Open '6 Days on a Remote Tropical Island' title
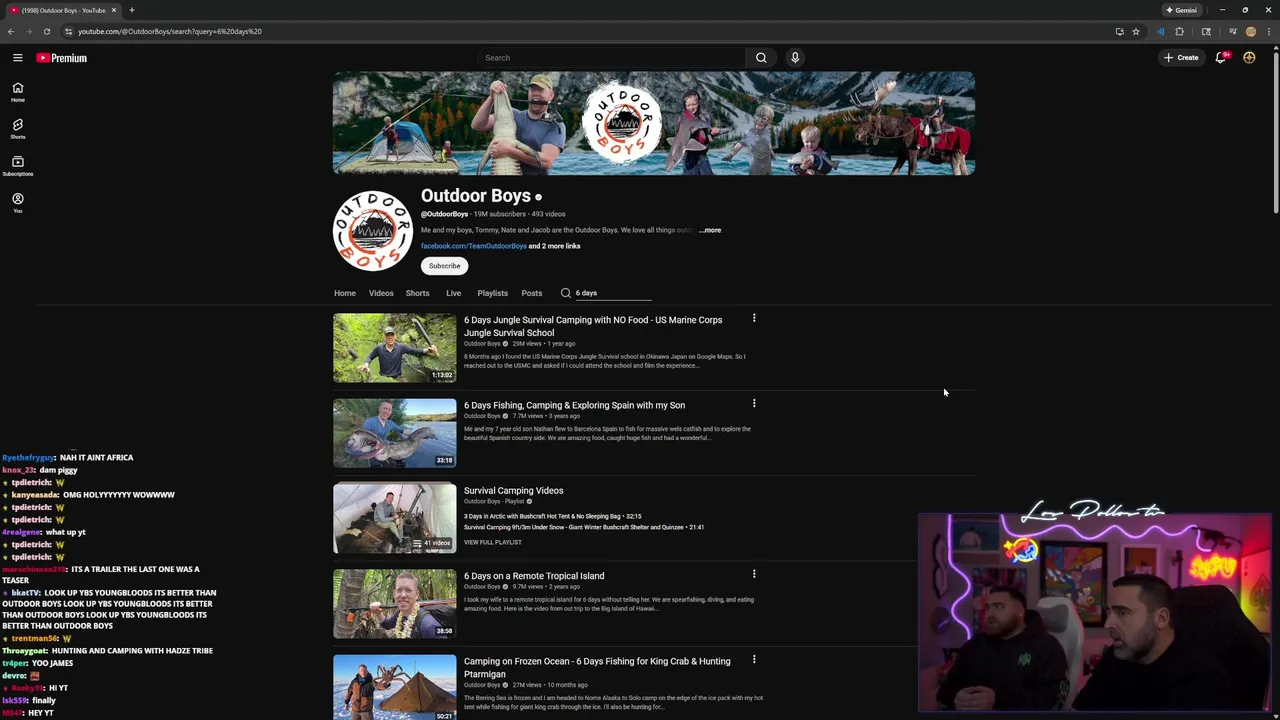The width and height of the screenshot is (1280, 720). point(534,576)
